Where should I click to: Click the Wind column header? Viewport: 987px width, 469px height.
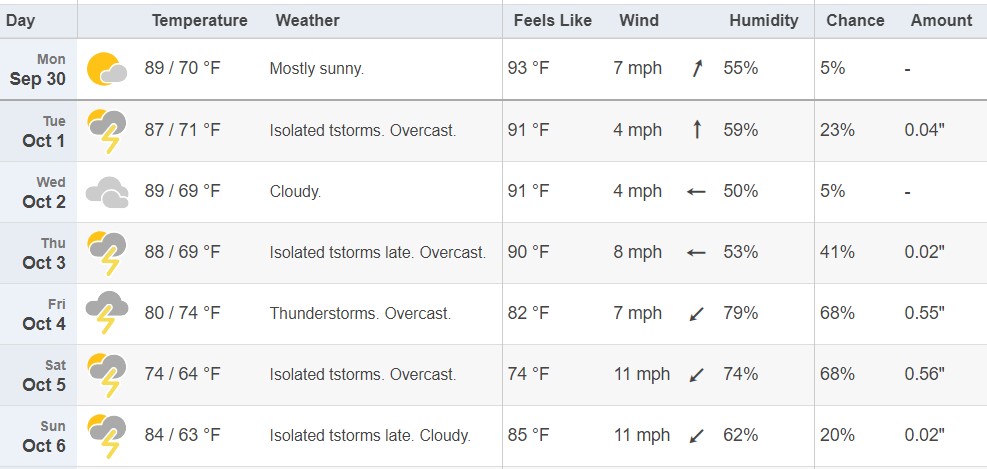click(639, 20)
